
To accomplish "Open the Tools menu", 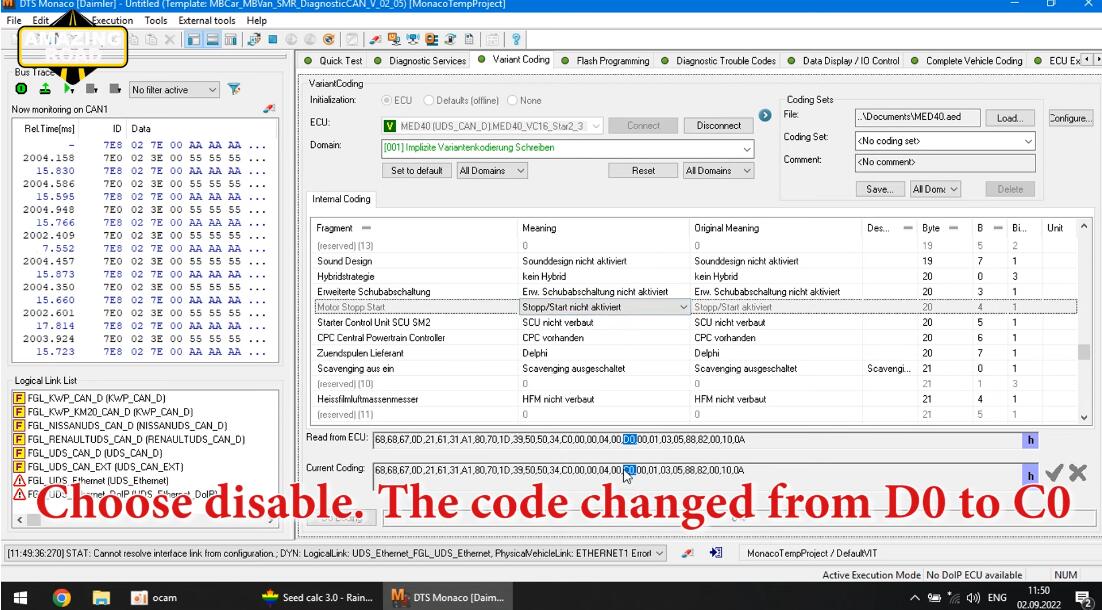I will [x=155, y=20].
